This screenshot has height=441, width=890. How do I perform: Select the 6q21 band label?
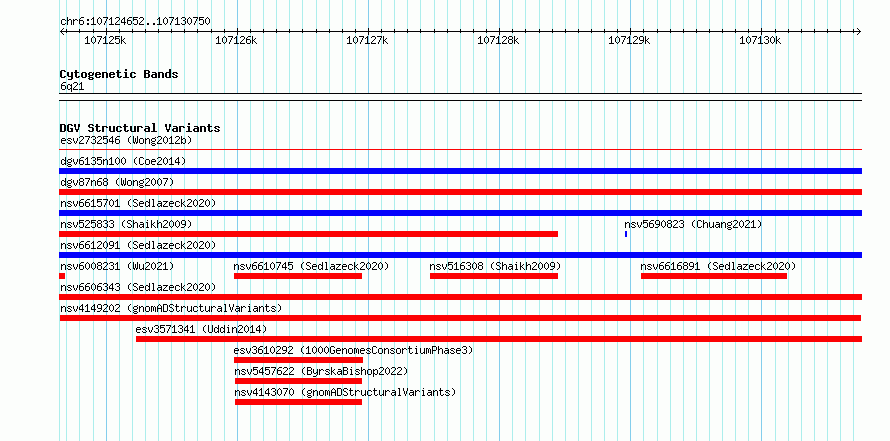(72, 86)
